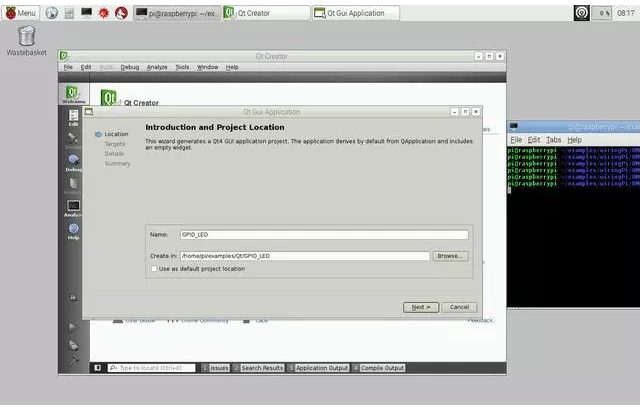This screenshot has width=644, height=409.
Task: Click Browse to choose project folder
Action: pos(451,256)
